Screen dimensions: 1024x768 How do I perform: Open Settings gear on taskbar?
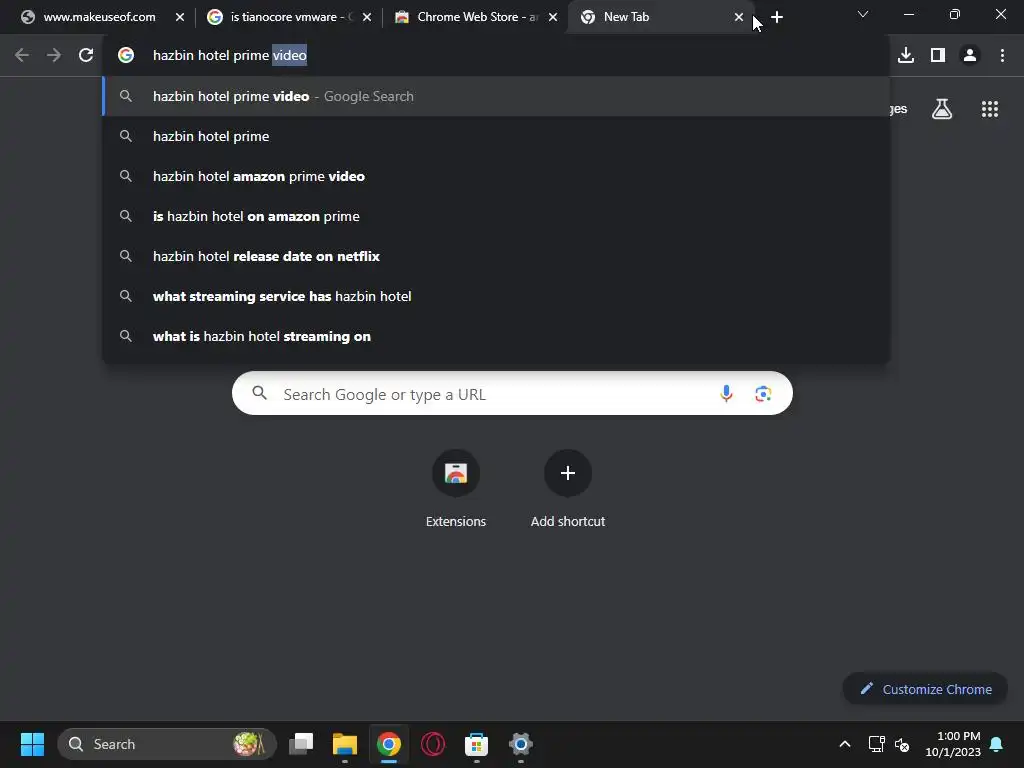click(520, 744)
